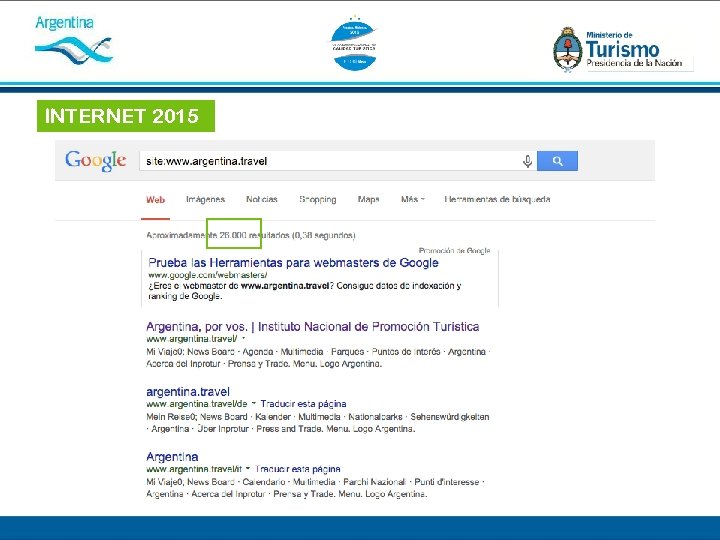Viewport: 720px width, 540px height.
Task: Open the Noticias tab
Action: pos(262,199)
